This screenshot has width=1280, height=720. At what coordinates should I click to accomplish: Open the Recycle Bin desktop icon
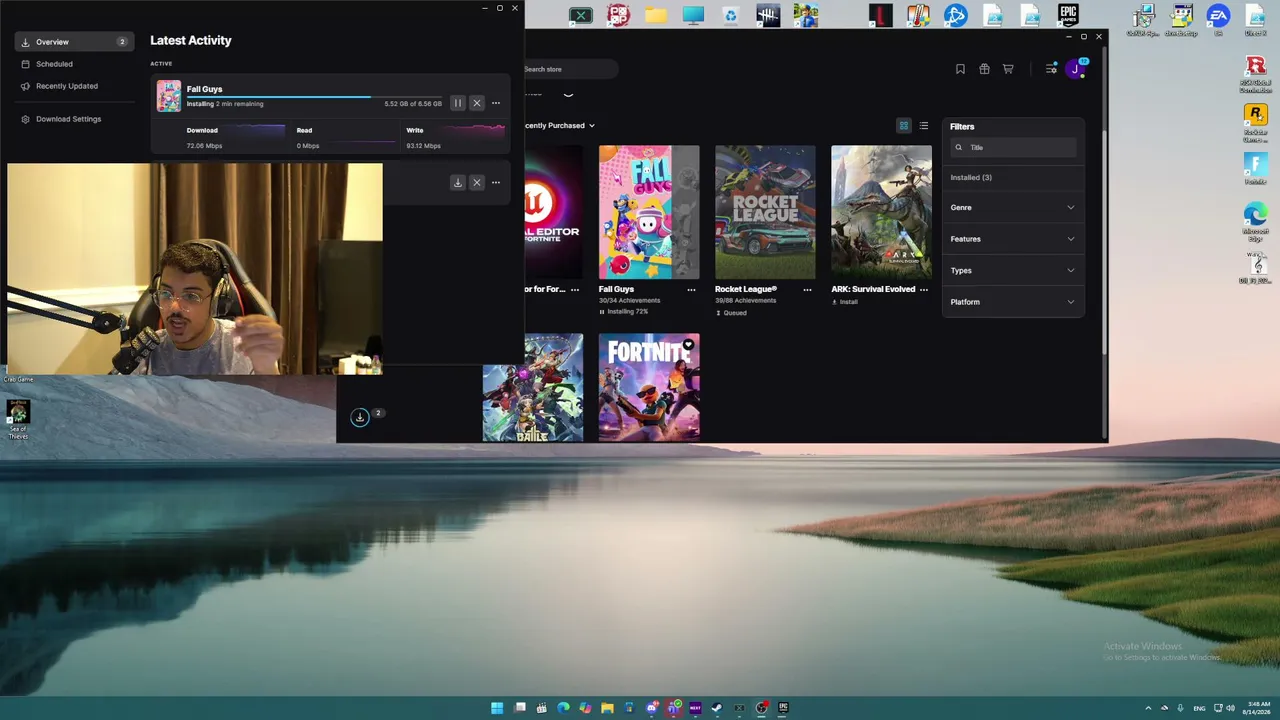pyautogui.click(x=731, y=16)
